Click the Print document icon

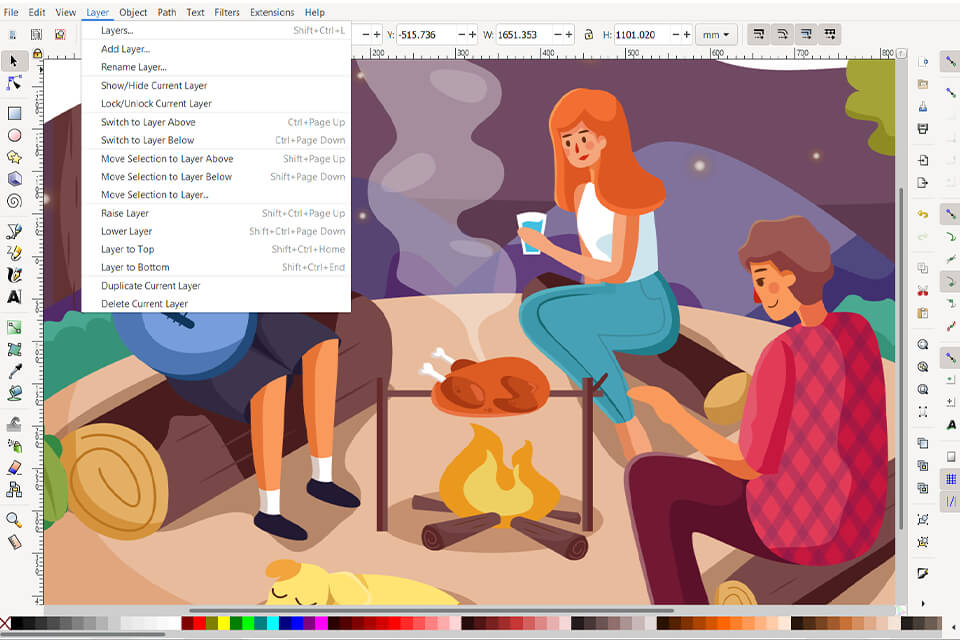coord(923,129)
